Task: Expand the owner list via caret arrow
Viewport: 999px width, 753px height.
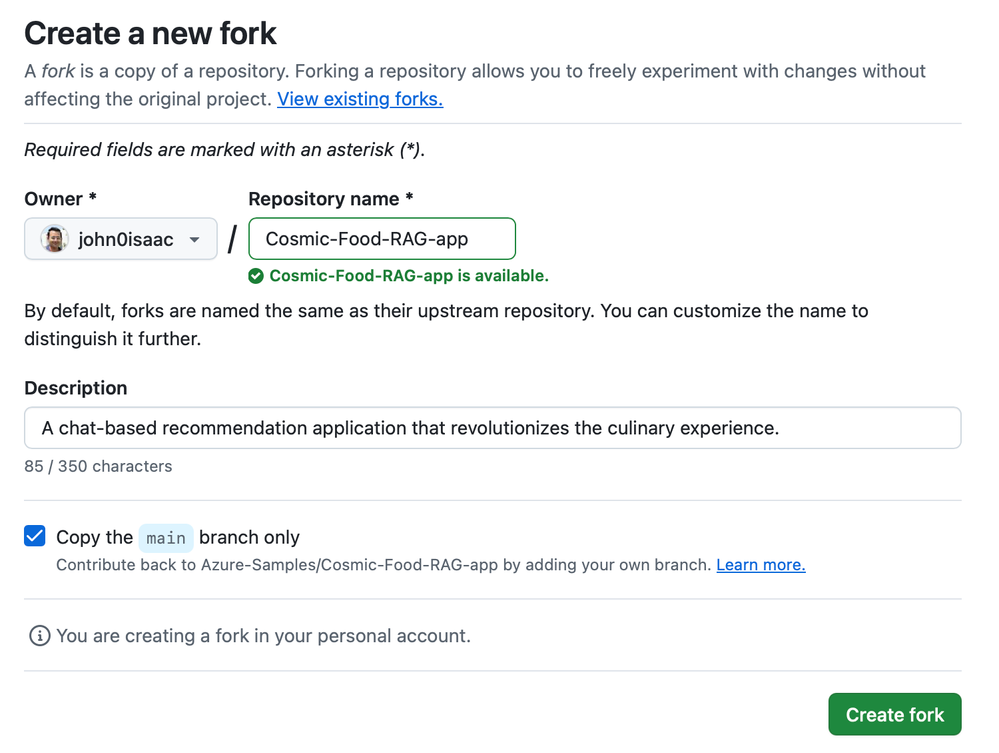Action: [195, 240]
